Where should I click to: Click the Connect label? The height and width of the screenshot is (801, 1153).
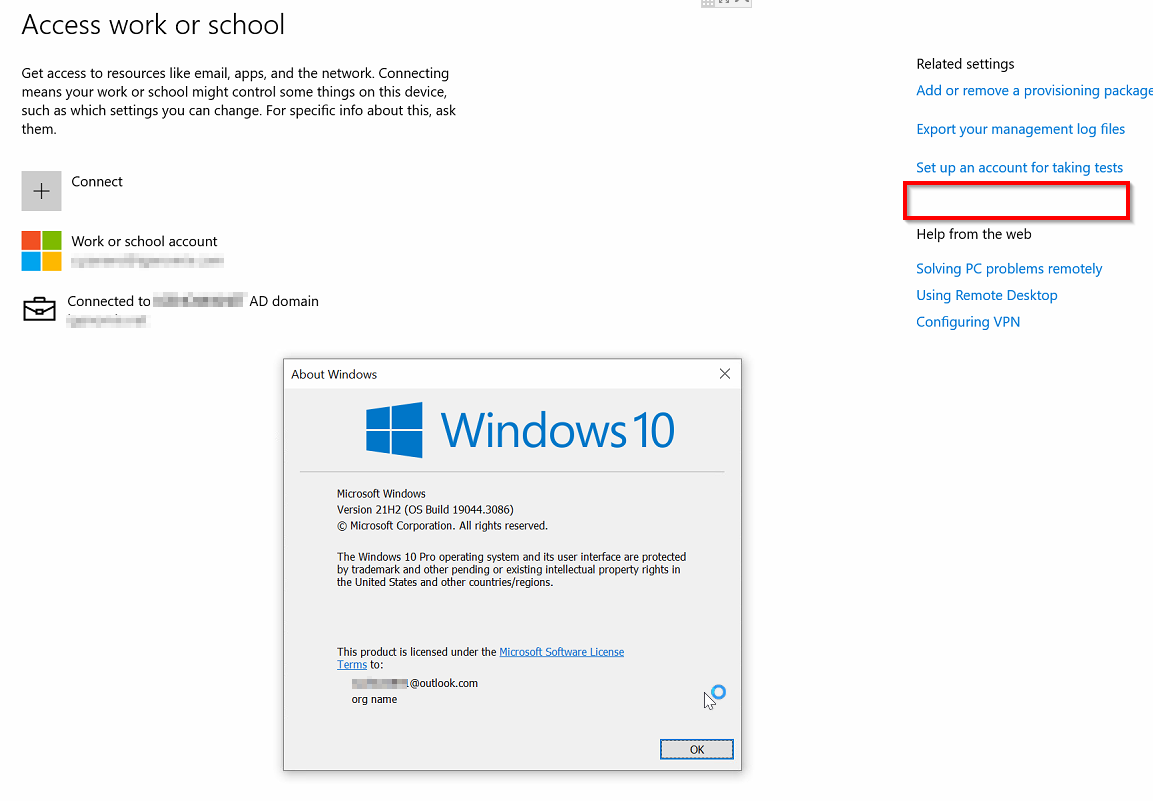point(97,182)
